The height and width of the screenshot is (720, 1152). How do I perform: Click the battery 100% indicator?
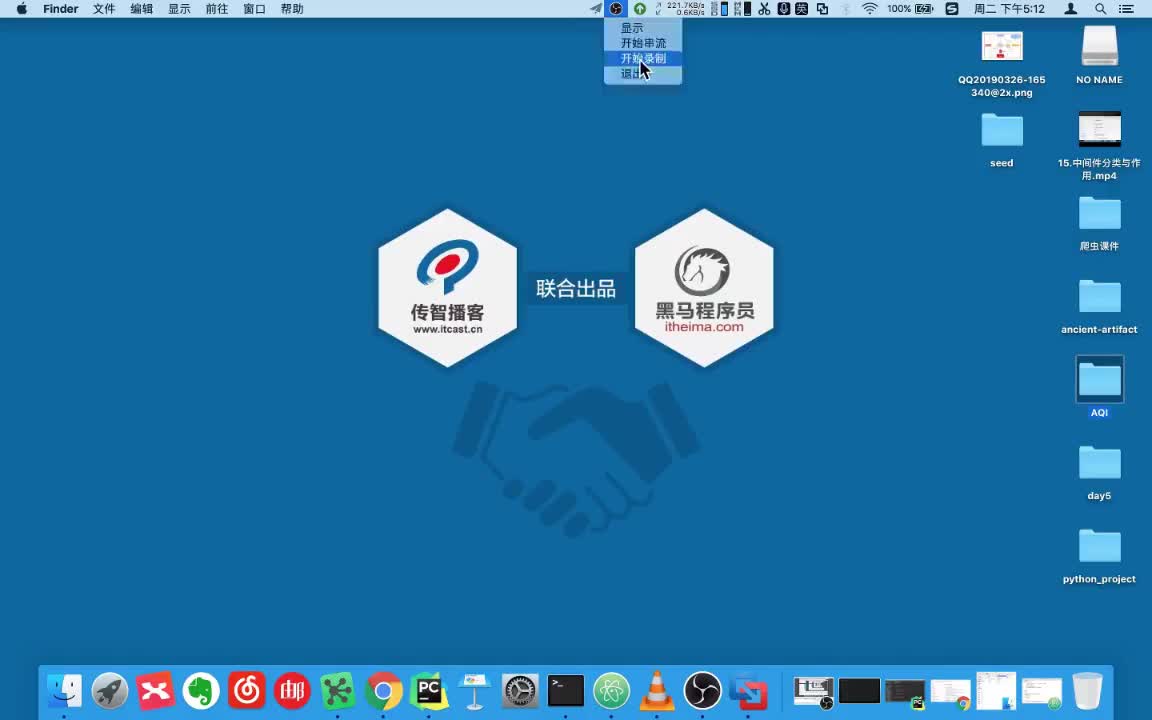910,9
